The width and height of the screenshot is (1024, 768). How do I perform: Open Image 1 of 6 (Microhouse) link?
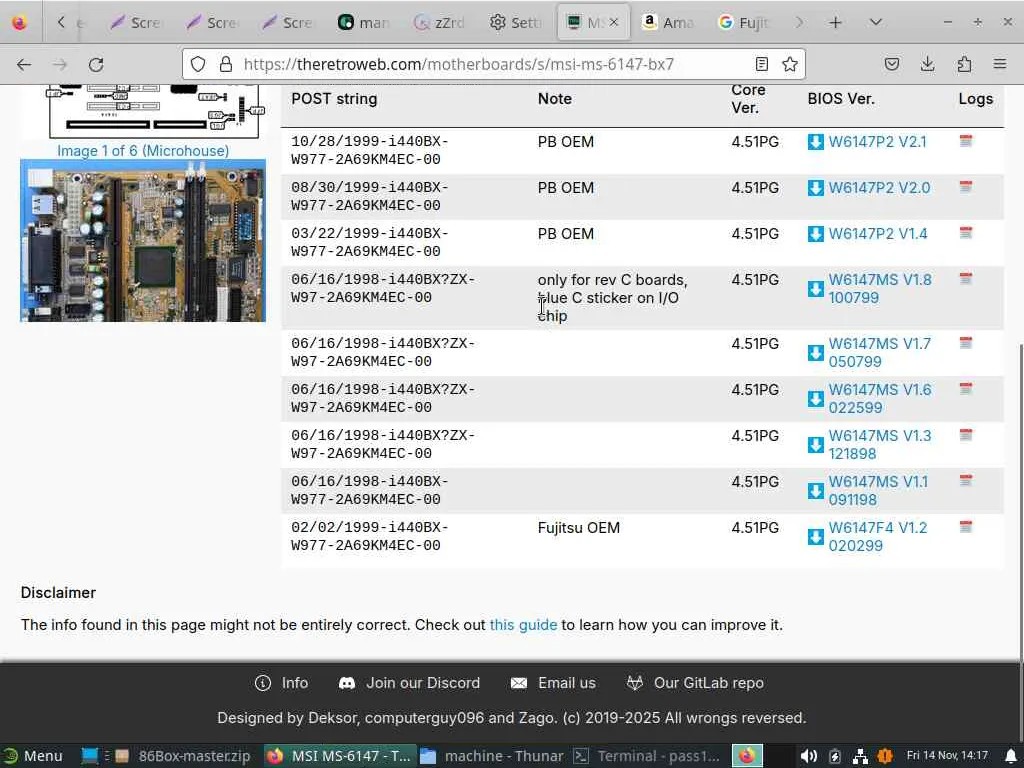(x=143, y=151)
